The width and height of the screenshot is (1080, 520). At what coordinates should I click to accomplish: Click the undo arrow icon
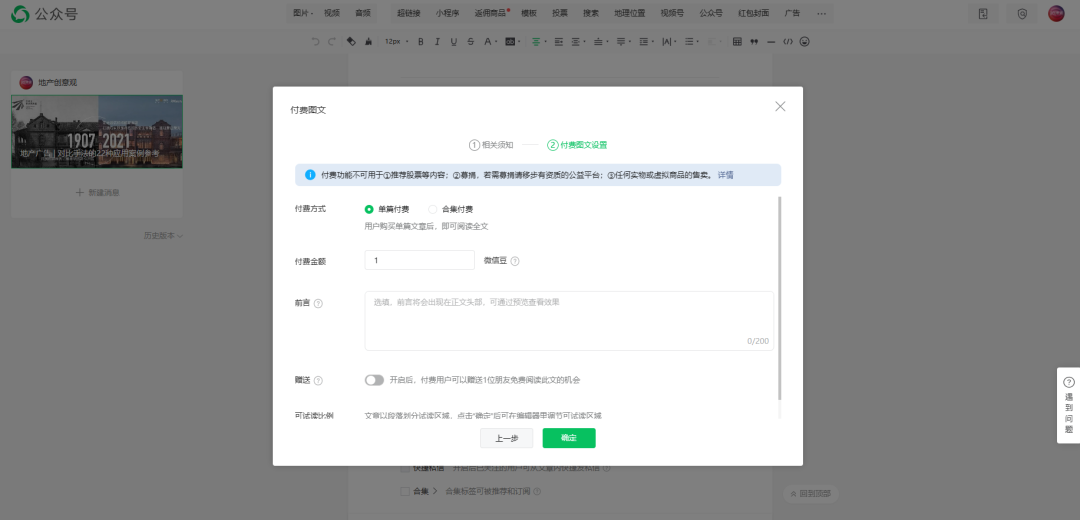317,42
